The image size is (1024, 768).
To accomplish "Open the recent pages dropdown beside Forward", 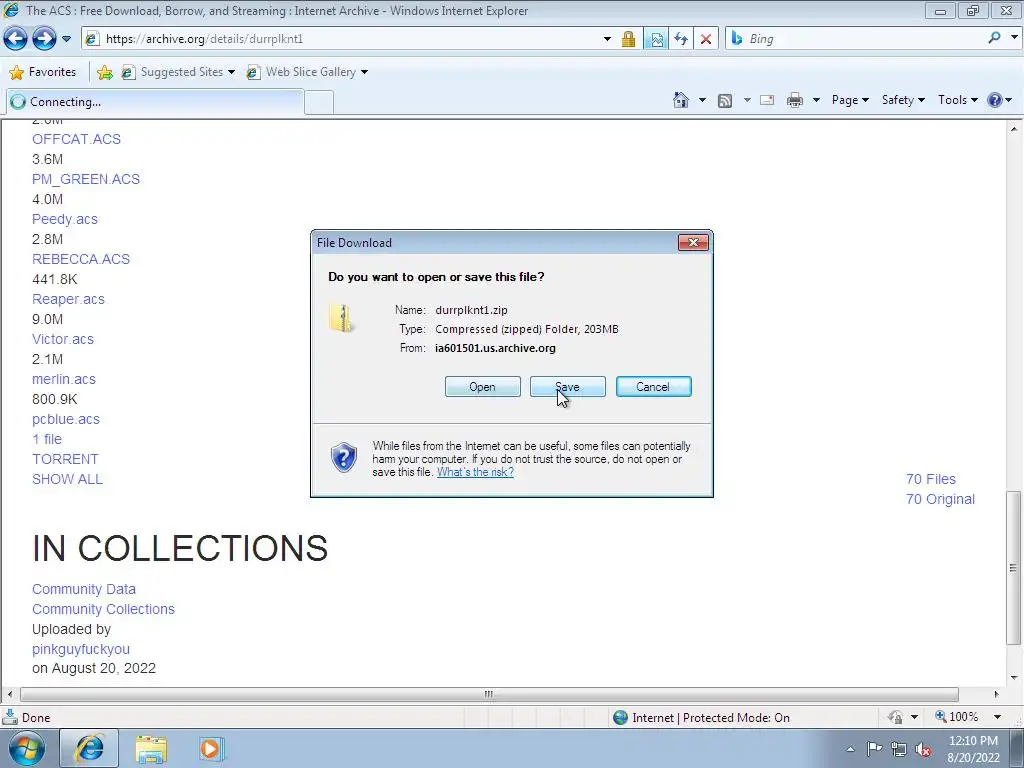I will tap(67, 39).
